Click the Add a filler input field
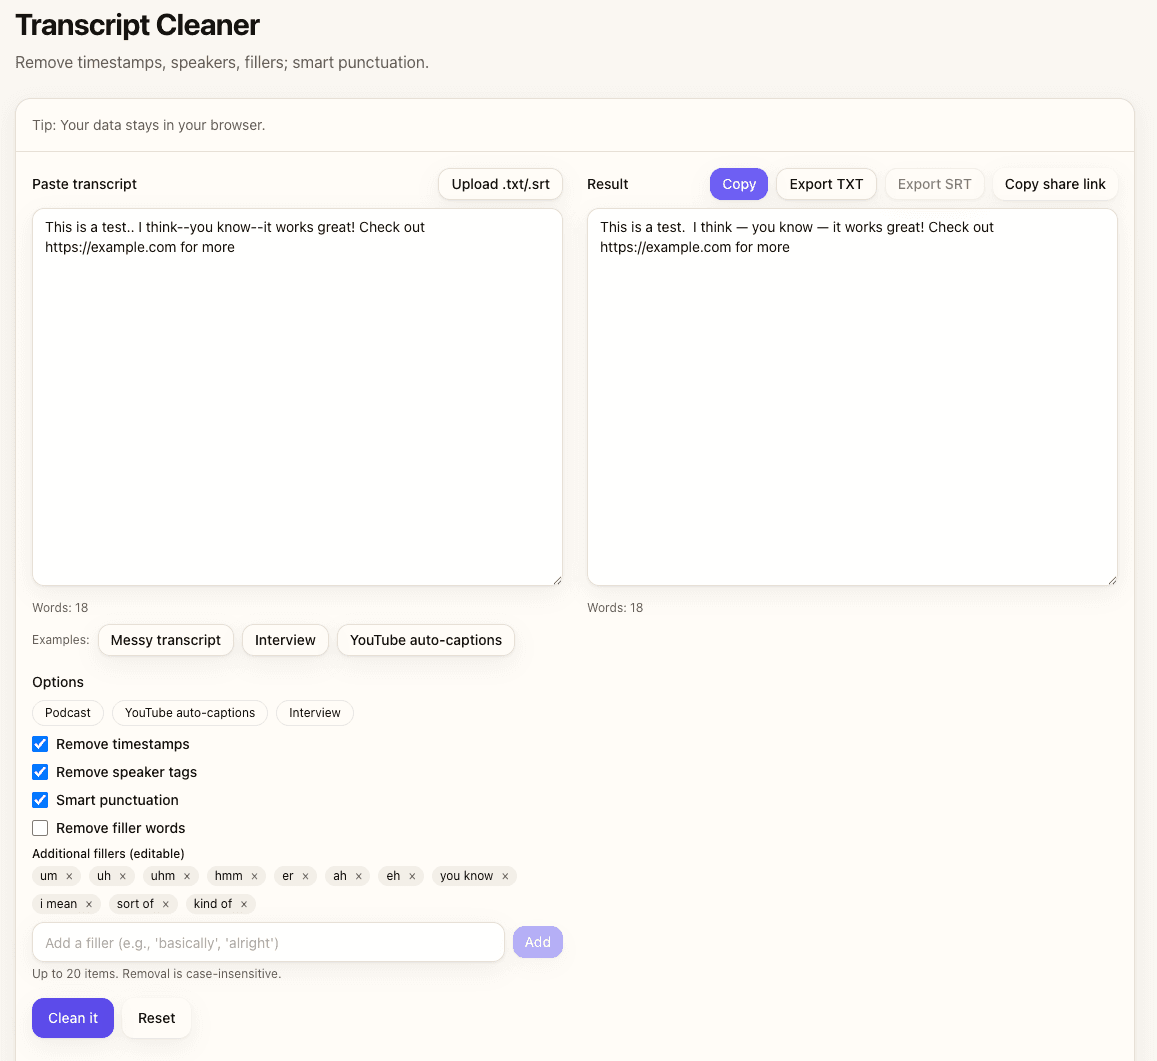The height and width of the screenshot is (1061, 1157). (268, 942)
